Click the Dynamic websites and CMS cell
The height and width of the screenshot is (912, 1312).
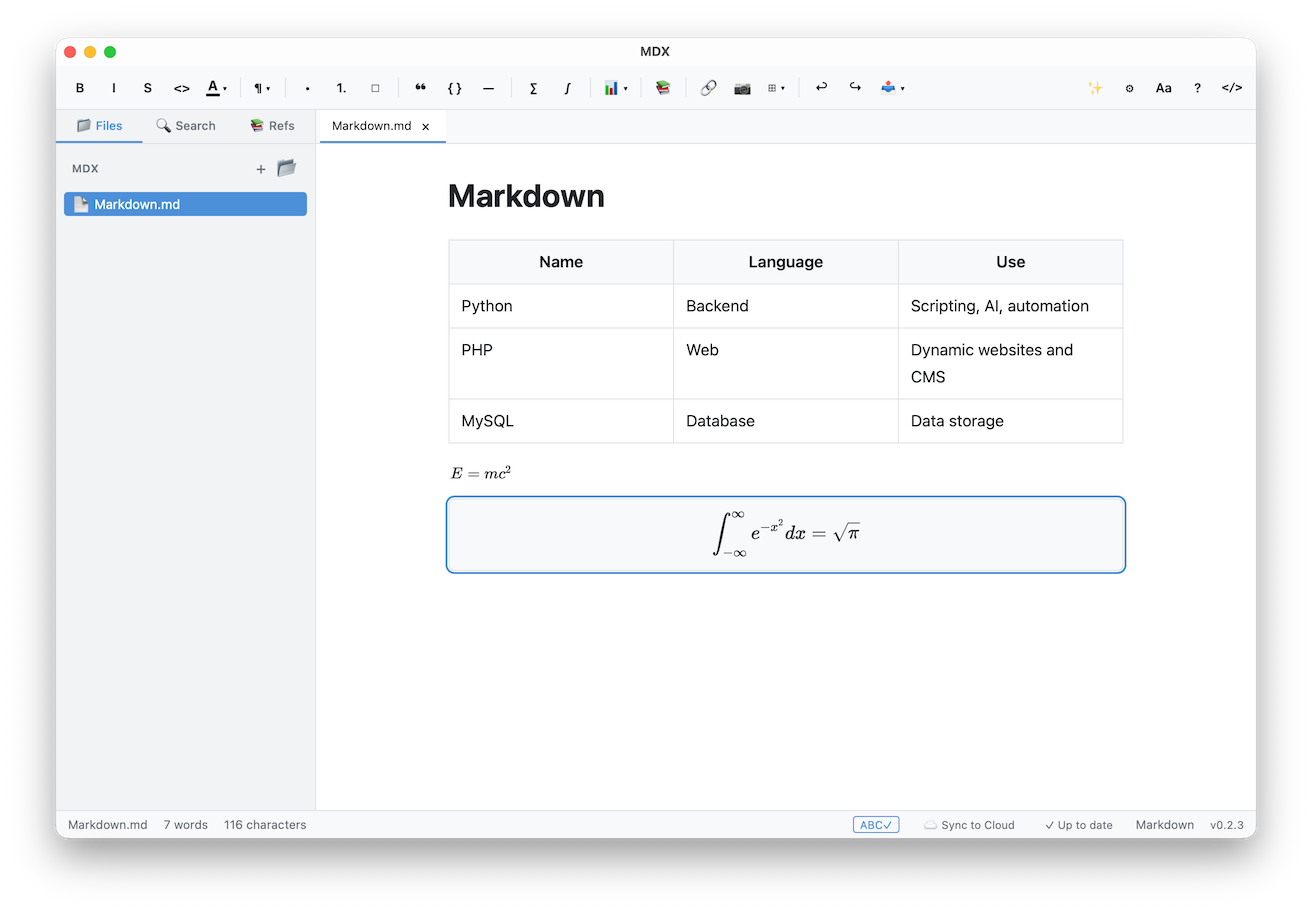pos(1011,364)
